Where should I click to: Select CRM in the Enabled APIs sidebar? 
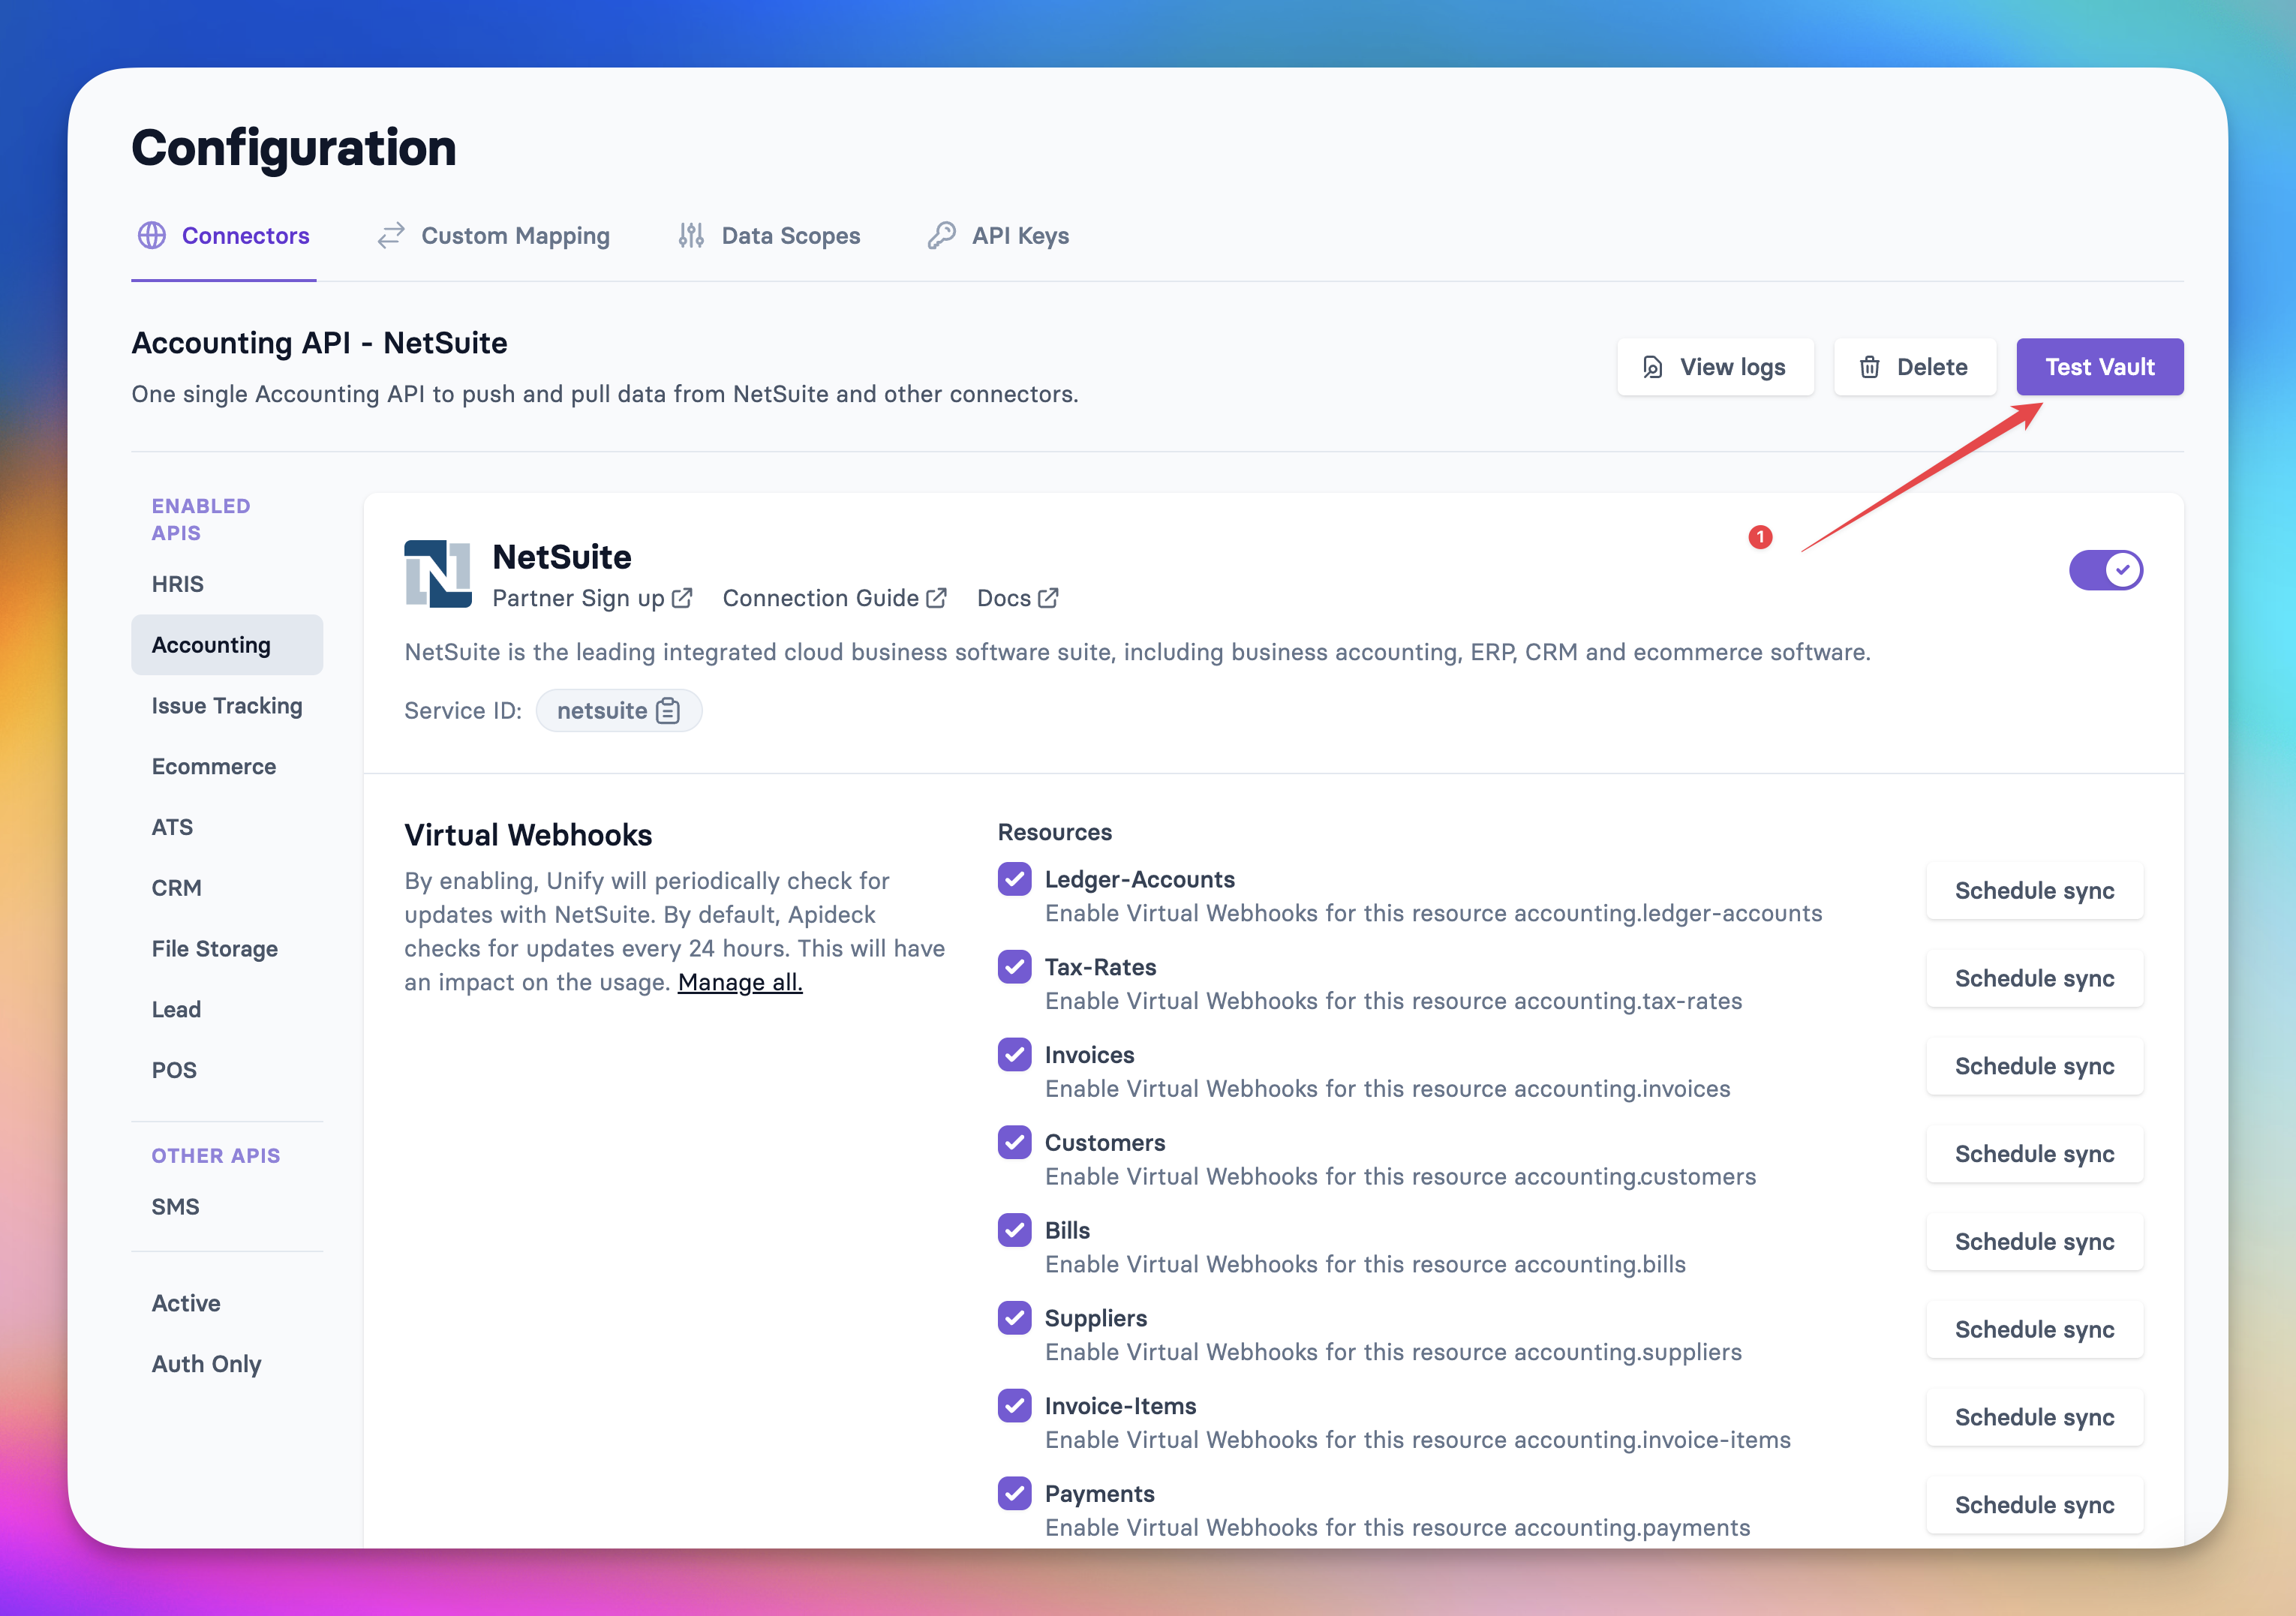pyautogui.click(x=177, y=888)
